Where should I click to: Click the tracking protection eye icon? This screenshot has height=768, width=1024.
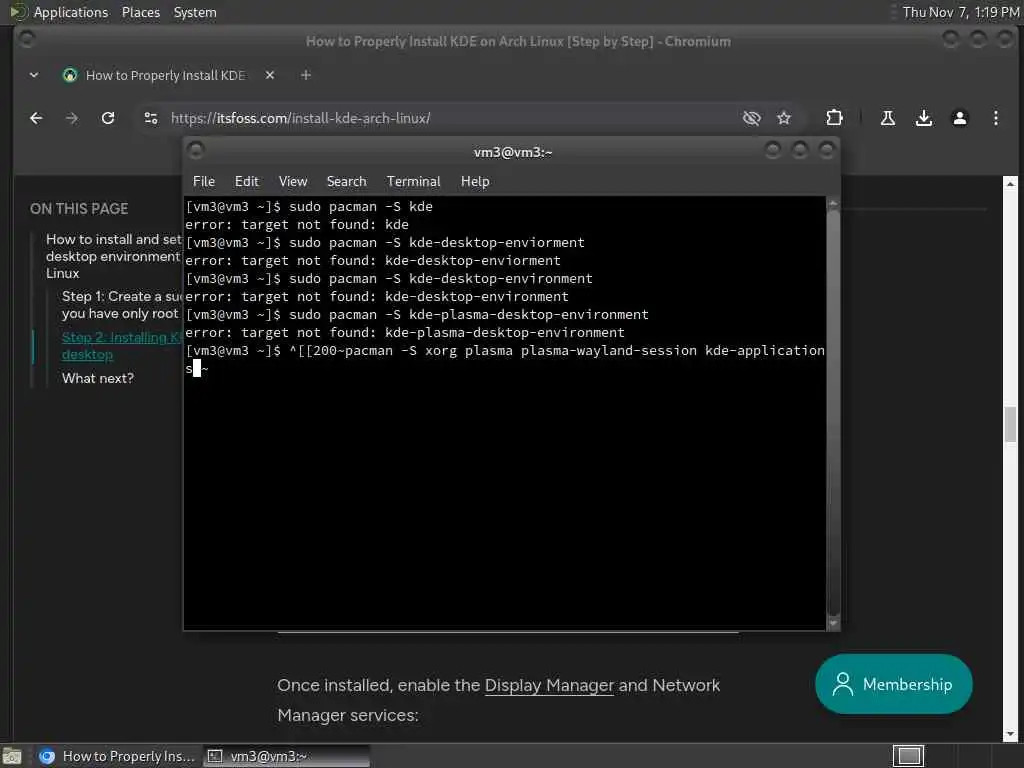752,118
